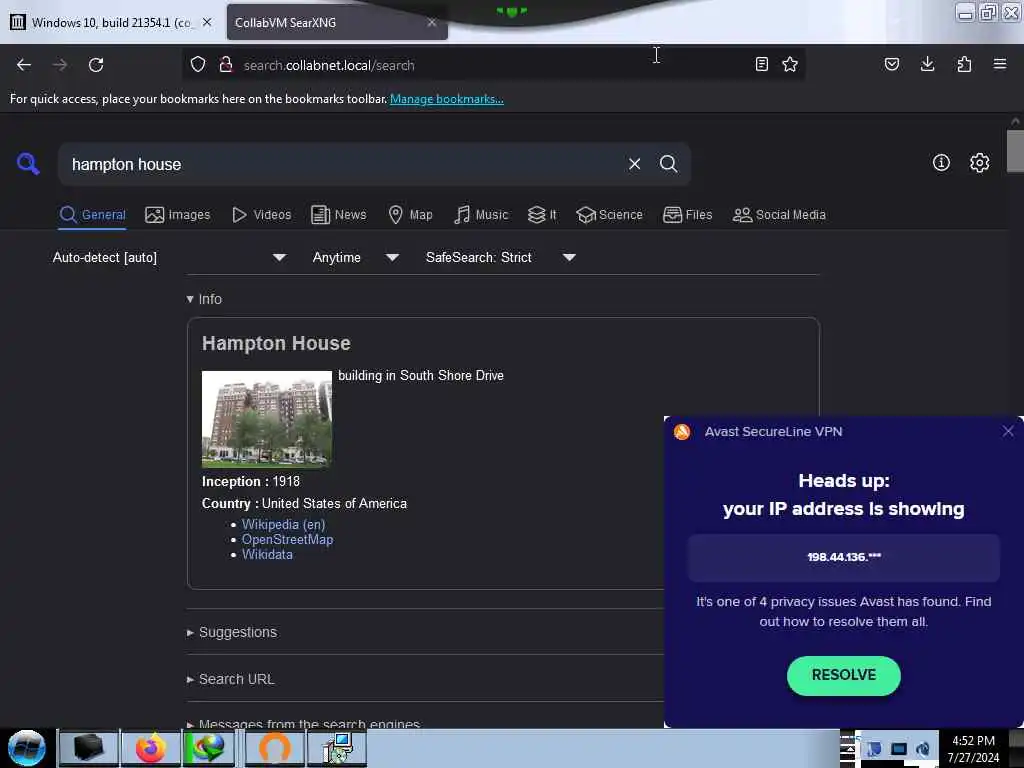Switch to Windows 10 build 21354.1 tab
Image resolution: width=1024 pixels, height=768 pixels.
111,22
